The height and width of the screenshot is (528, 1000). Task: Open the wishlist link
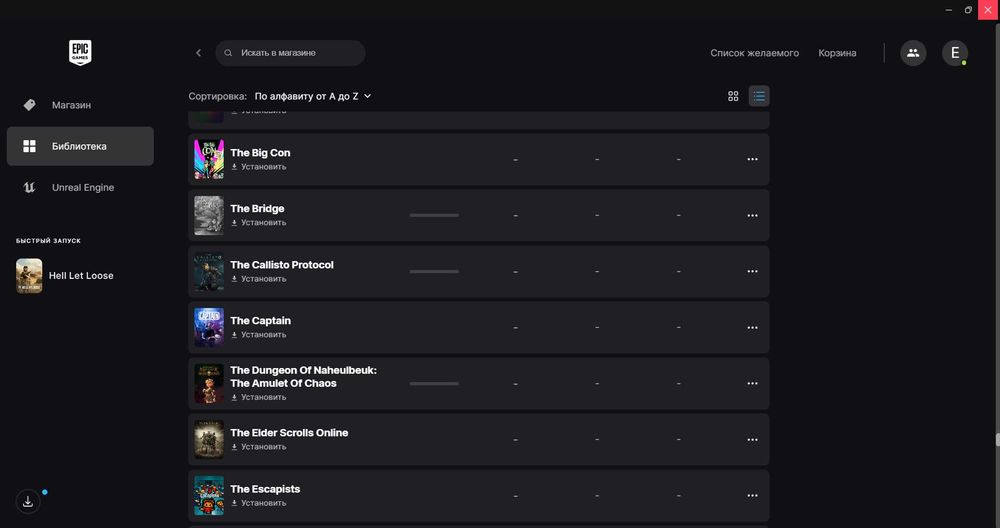(x=754, y=53)
